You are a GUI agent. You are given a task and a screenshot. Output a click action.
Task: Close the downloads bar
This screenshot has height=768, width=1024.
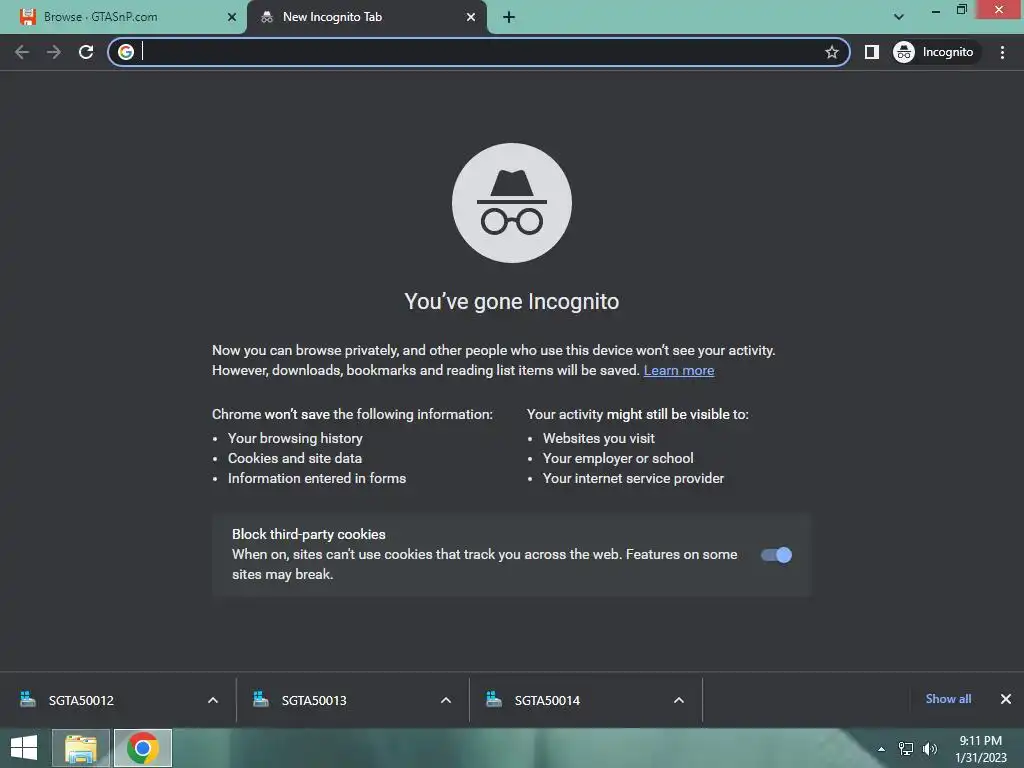1006,699
